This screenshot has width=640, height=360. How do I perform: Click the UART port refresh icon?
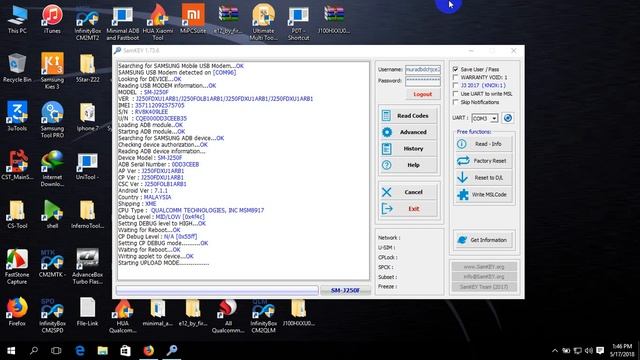click(507, 118)
